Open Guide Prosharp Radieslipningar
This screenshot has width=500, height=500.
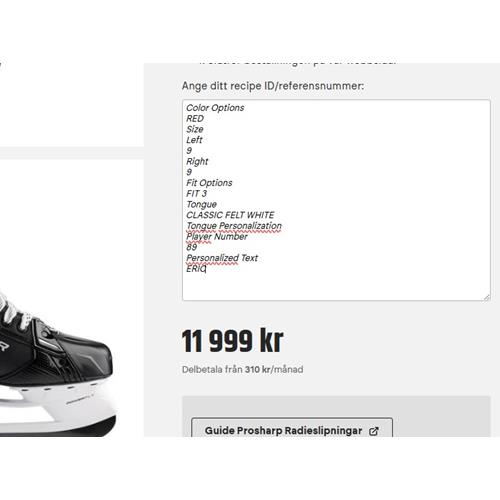292,427
